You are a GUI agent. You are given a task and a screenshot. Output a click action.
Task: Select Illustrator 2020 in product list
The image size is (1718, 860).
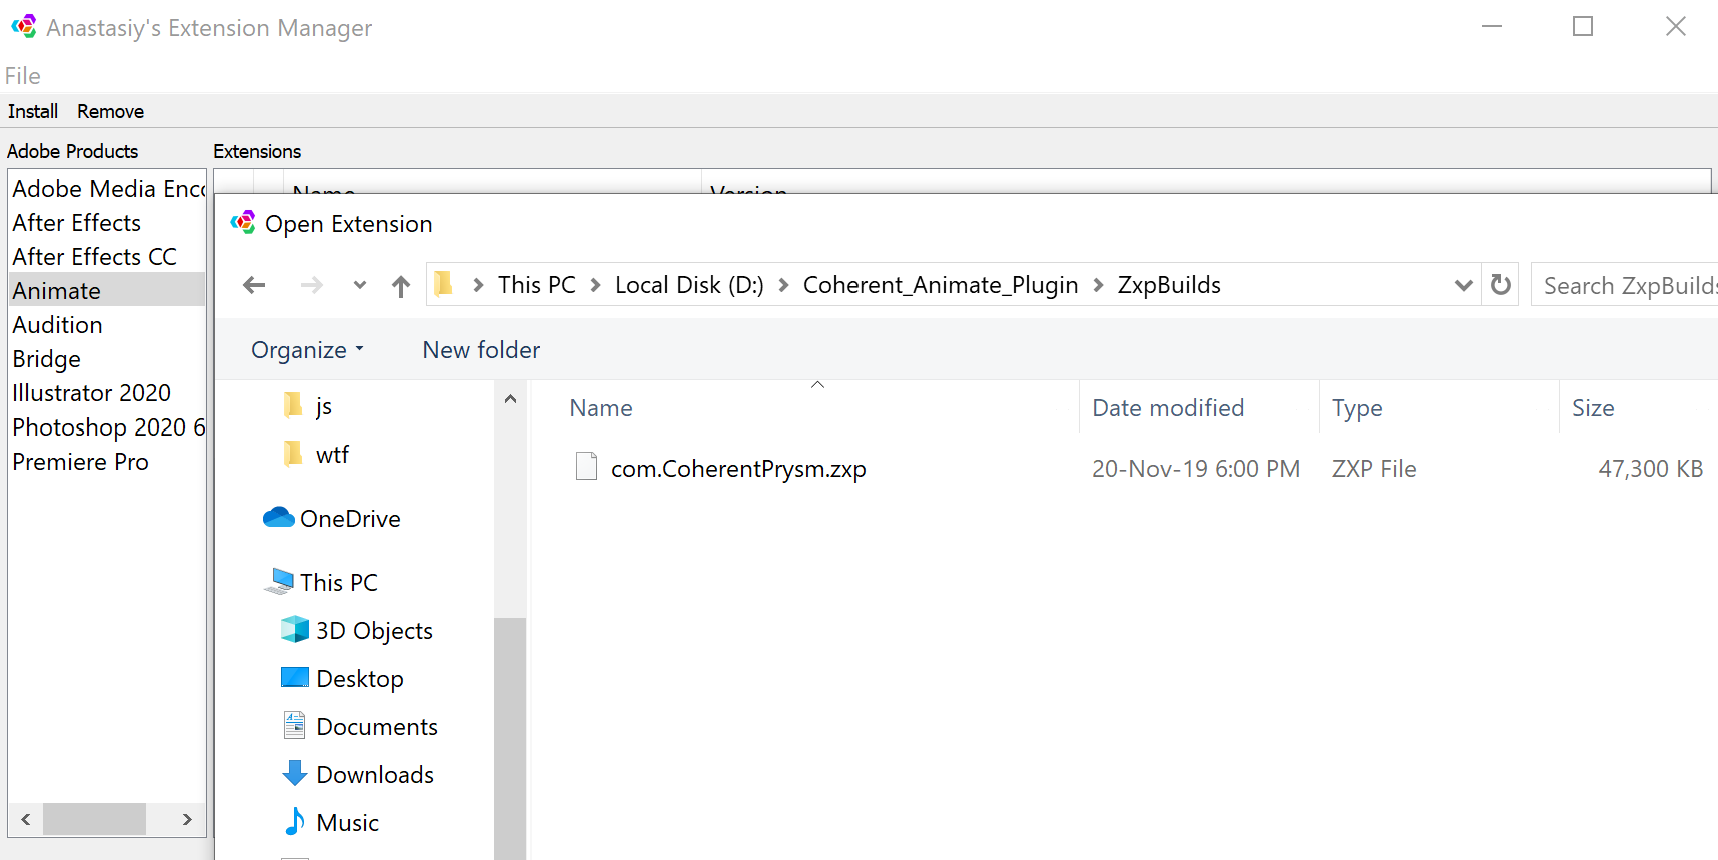(107, 392)
